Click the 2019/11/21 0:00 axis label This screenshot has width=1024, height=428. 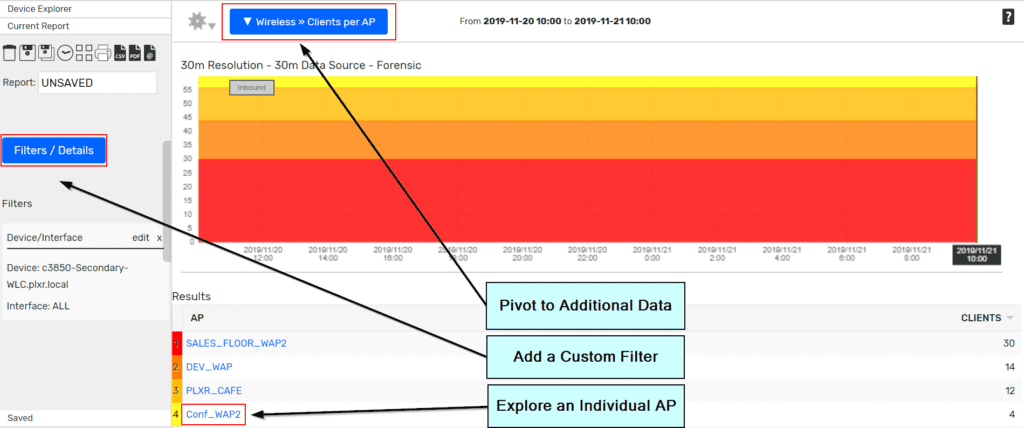pos(652,254)
